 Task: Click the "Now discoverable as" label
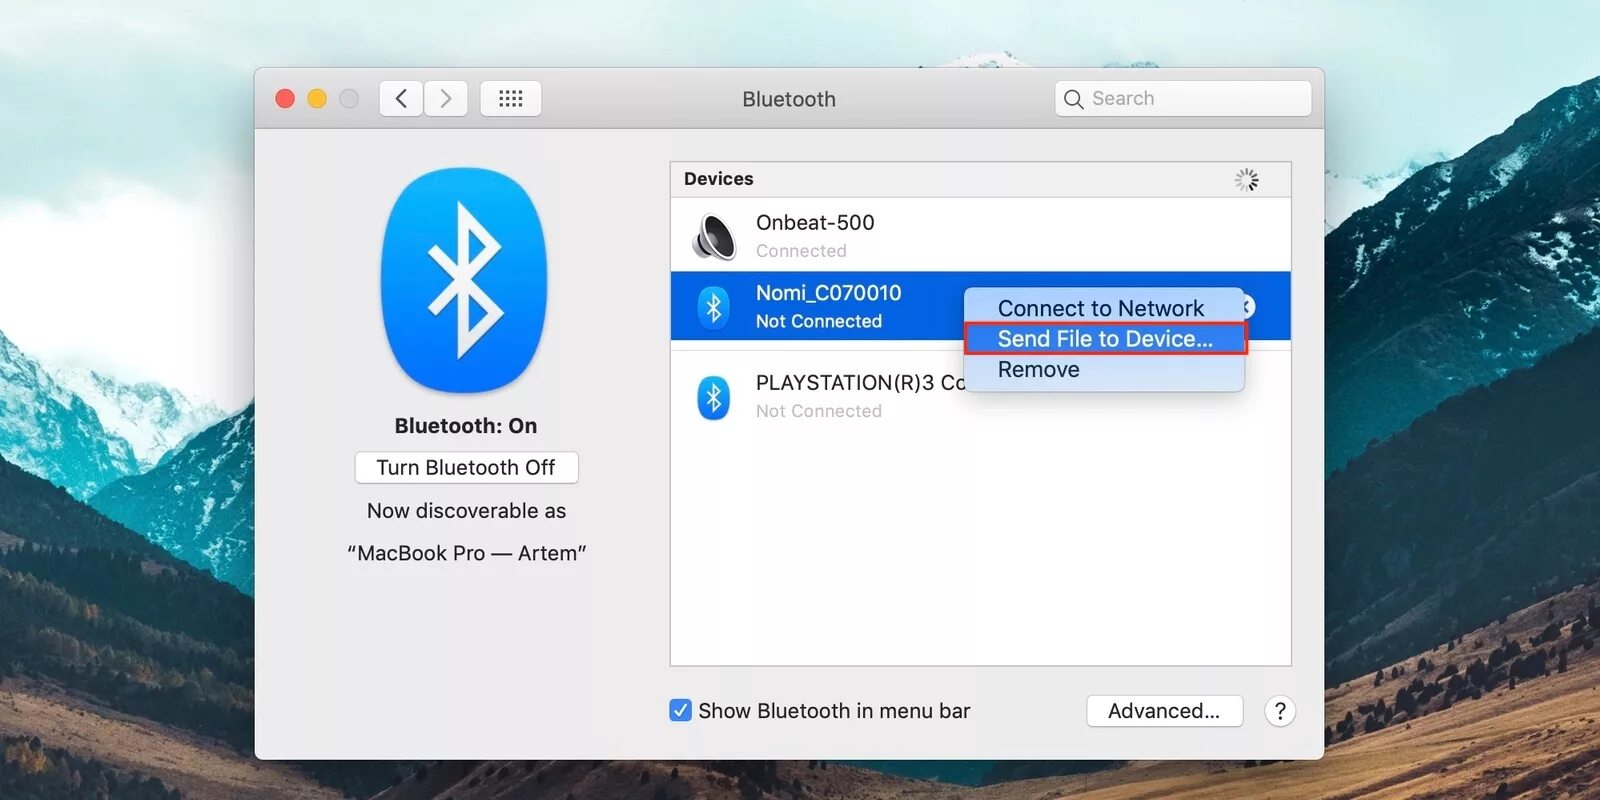point(466,510)
